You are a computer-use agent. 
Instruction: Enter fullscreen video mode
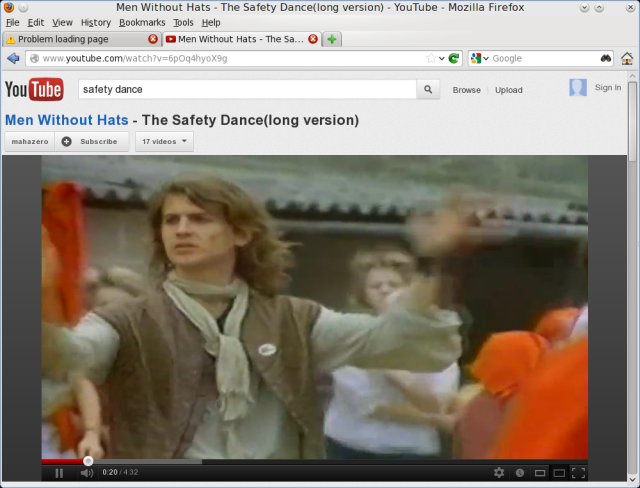click(578, 473)
